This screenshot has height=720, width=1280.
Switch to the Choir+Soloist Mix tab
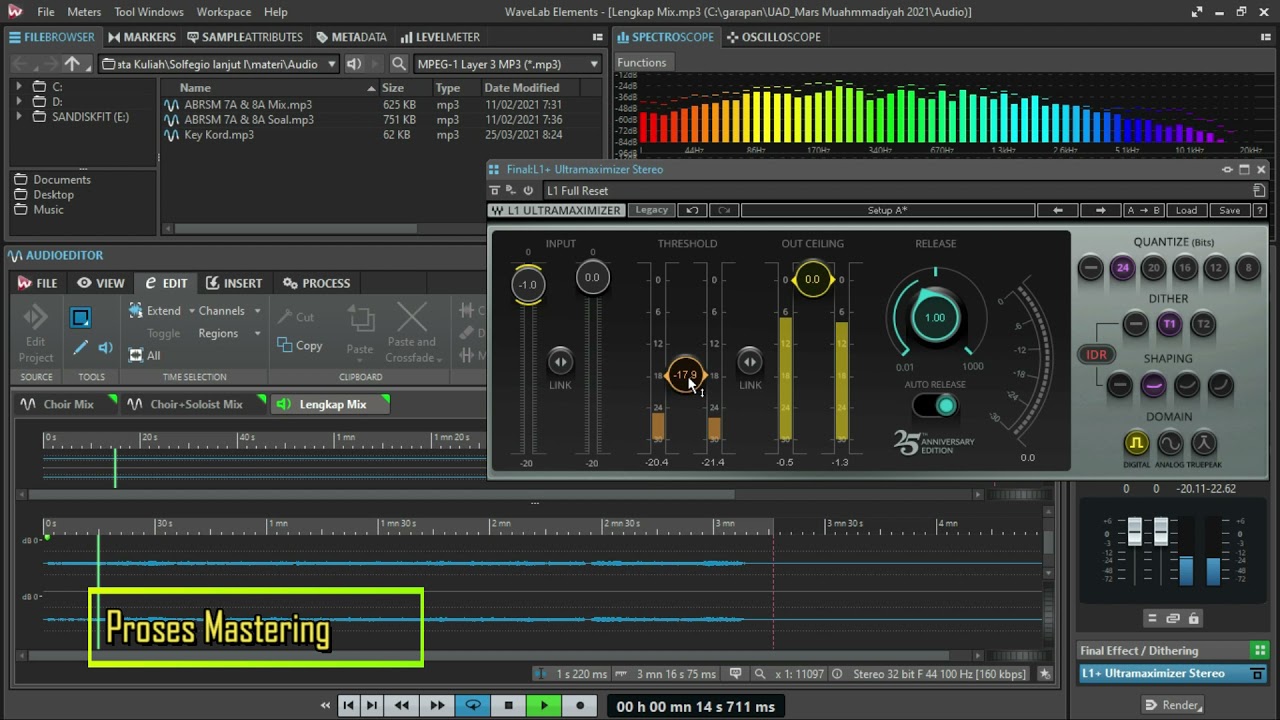coord(195,404)
